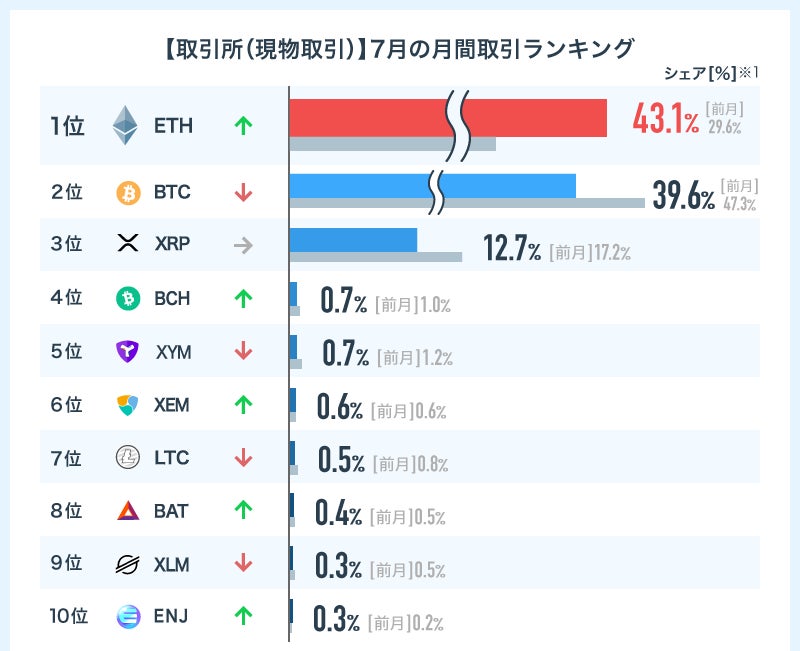Select the purple XYM Symbol icon
This screenshot has width=800, height=651.
pos(128,351)
